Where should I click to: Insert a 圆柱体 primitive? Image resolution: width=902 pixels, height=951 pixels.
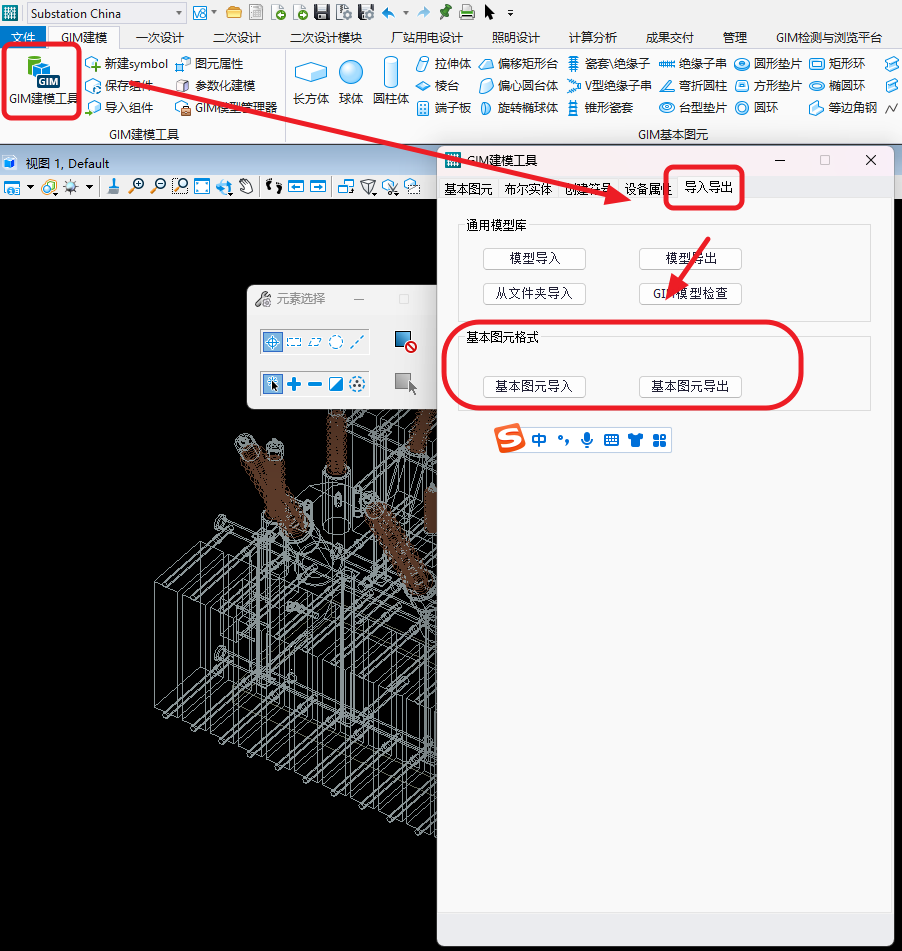tap(391, 82)
